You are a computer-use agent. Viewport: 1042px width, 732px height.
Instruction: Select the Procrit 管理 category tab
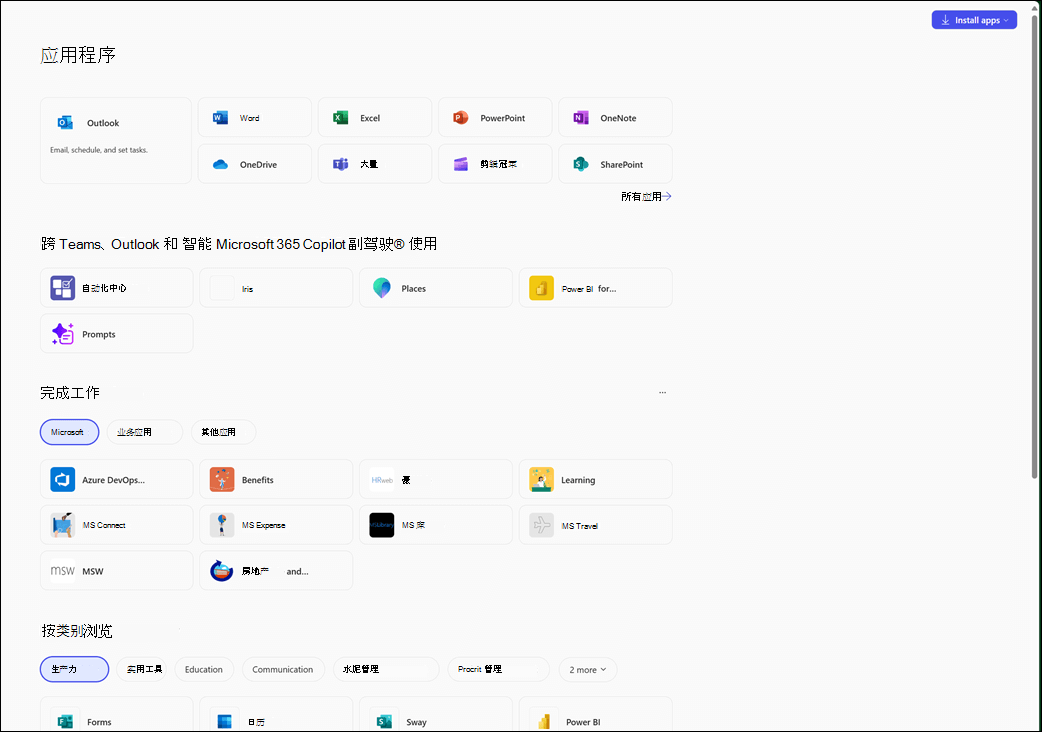(498, 670)
